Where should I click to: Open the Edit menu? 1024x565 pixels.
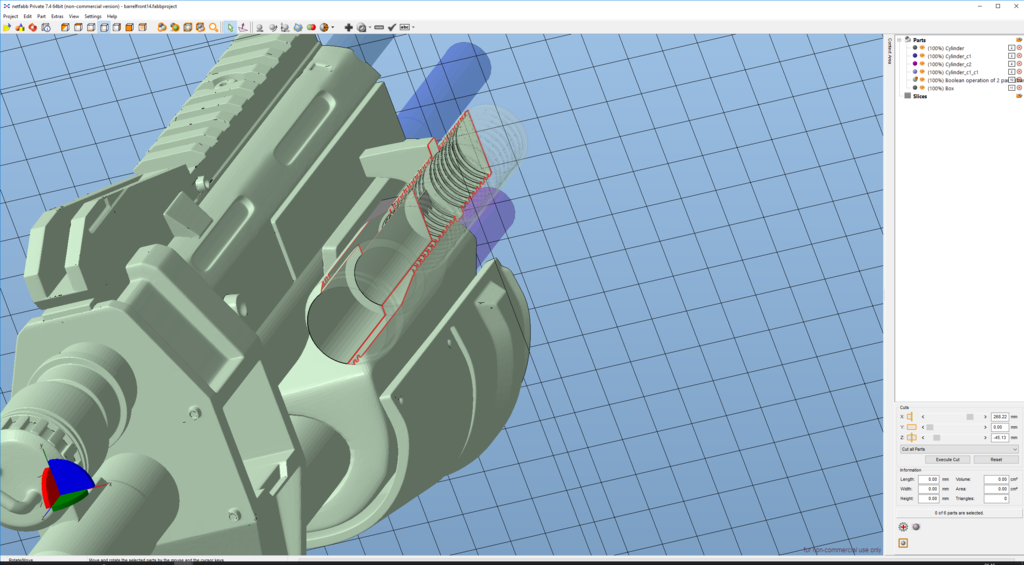(x=27, y=16)
